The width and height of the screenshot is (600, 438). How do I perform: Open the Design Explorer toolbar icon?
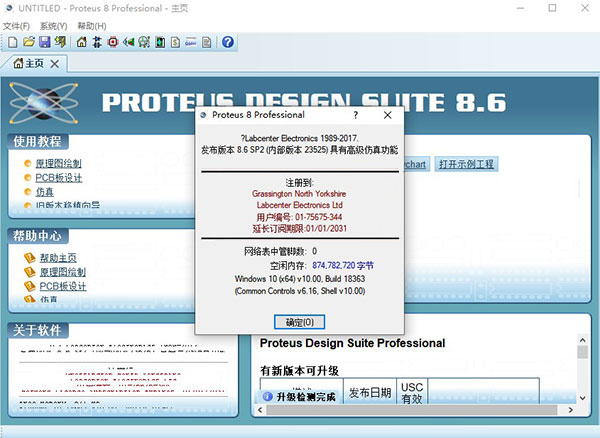[x=160, y=42]
